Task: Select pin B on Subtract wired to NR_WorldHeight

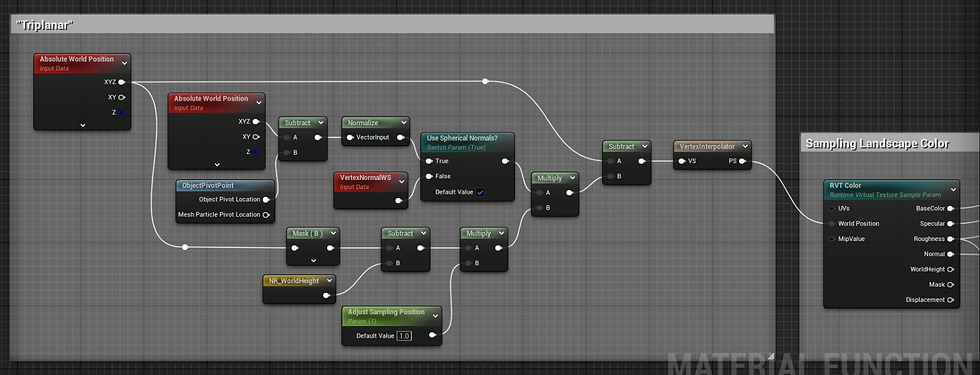Action: click(x=389, y=263)
